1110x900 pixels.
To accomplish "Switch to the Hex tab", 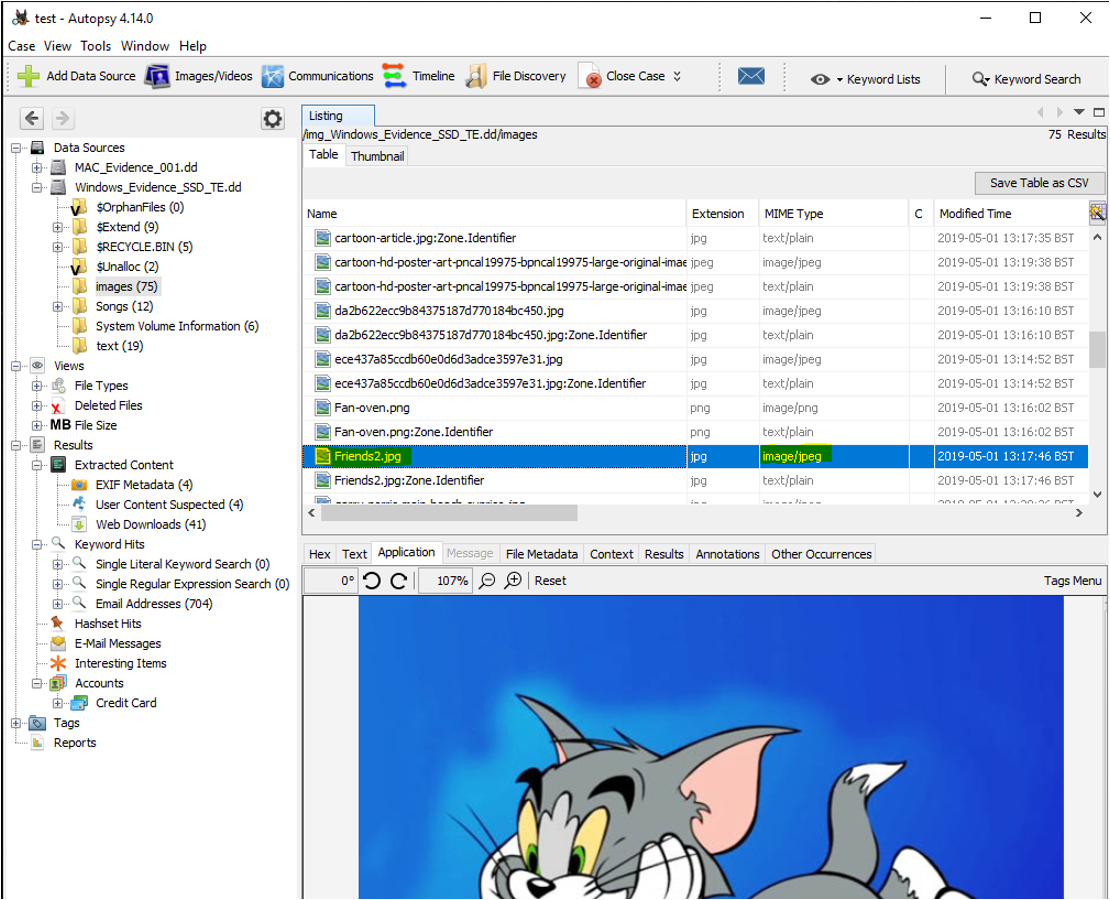I will coord(320,554).
